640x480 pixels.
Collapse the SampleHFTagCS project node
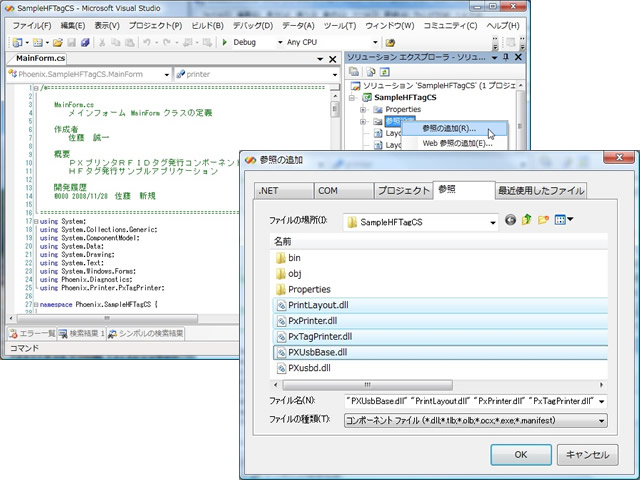click(x=351, y=98)
